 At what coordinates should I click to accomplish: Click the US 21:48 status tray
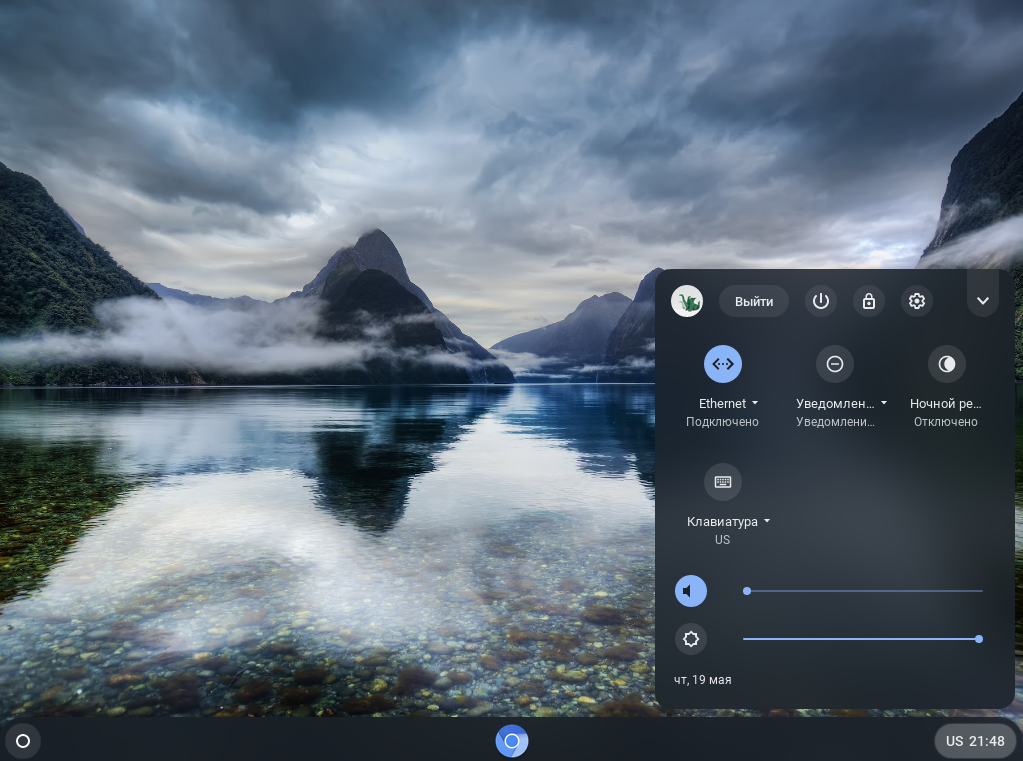tap(975, 741)
